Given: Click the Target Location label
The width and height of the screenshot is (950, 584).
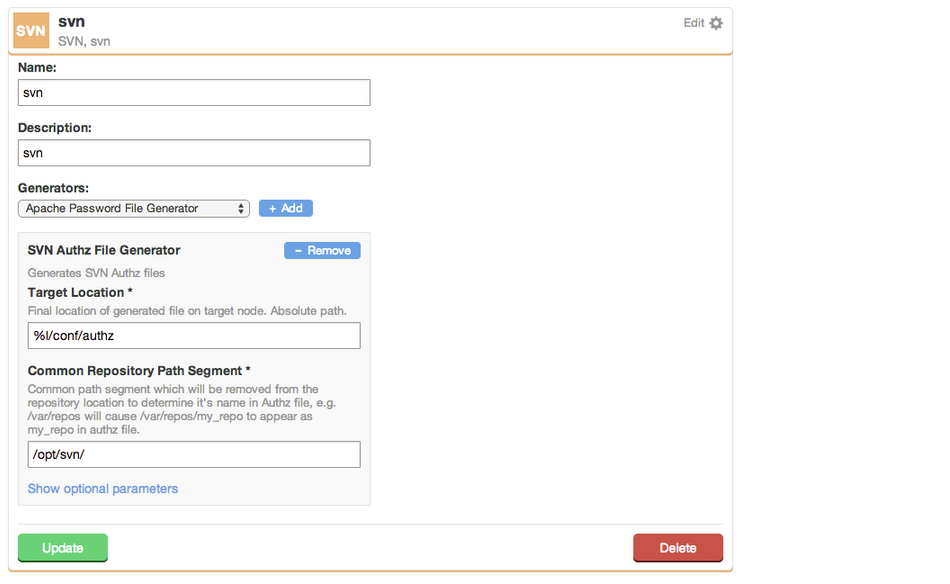Looking at the screenshot, I should point(80,293).
